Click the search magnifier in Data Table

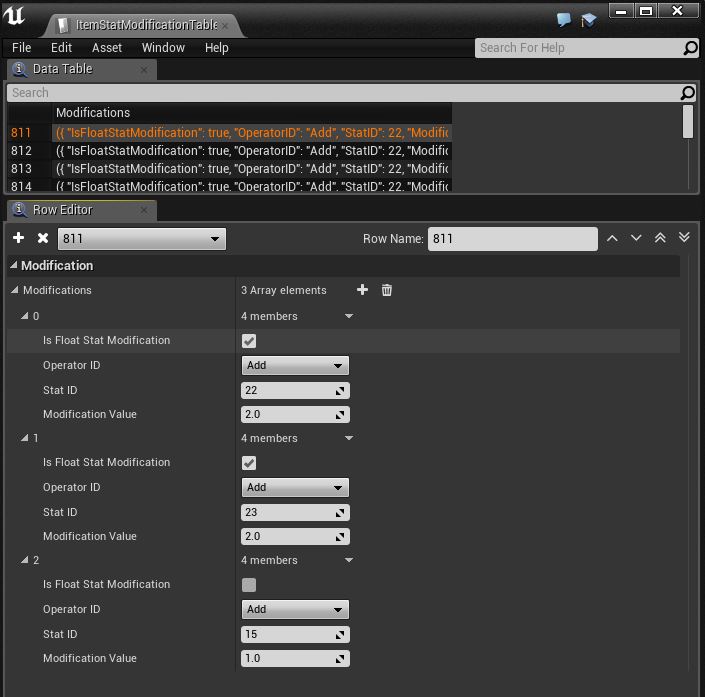687,93
